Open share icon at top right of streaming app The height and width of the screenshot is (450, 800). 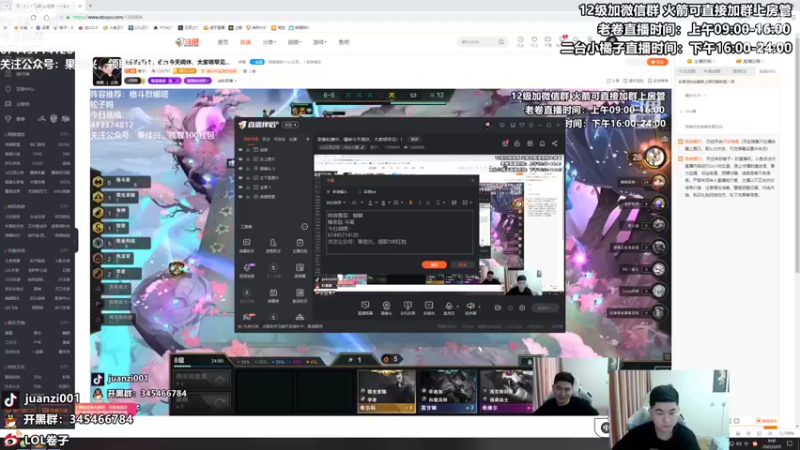(555, 143)
